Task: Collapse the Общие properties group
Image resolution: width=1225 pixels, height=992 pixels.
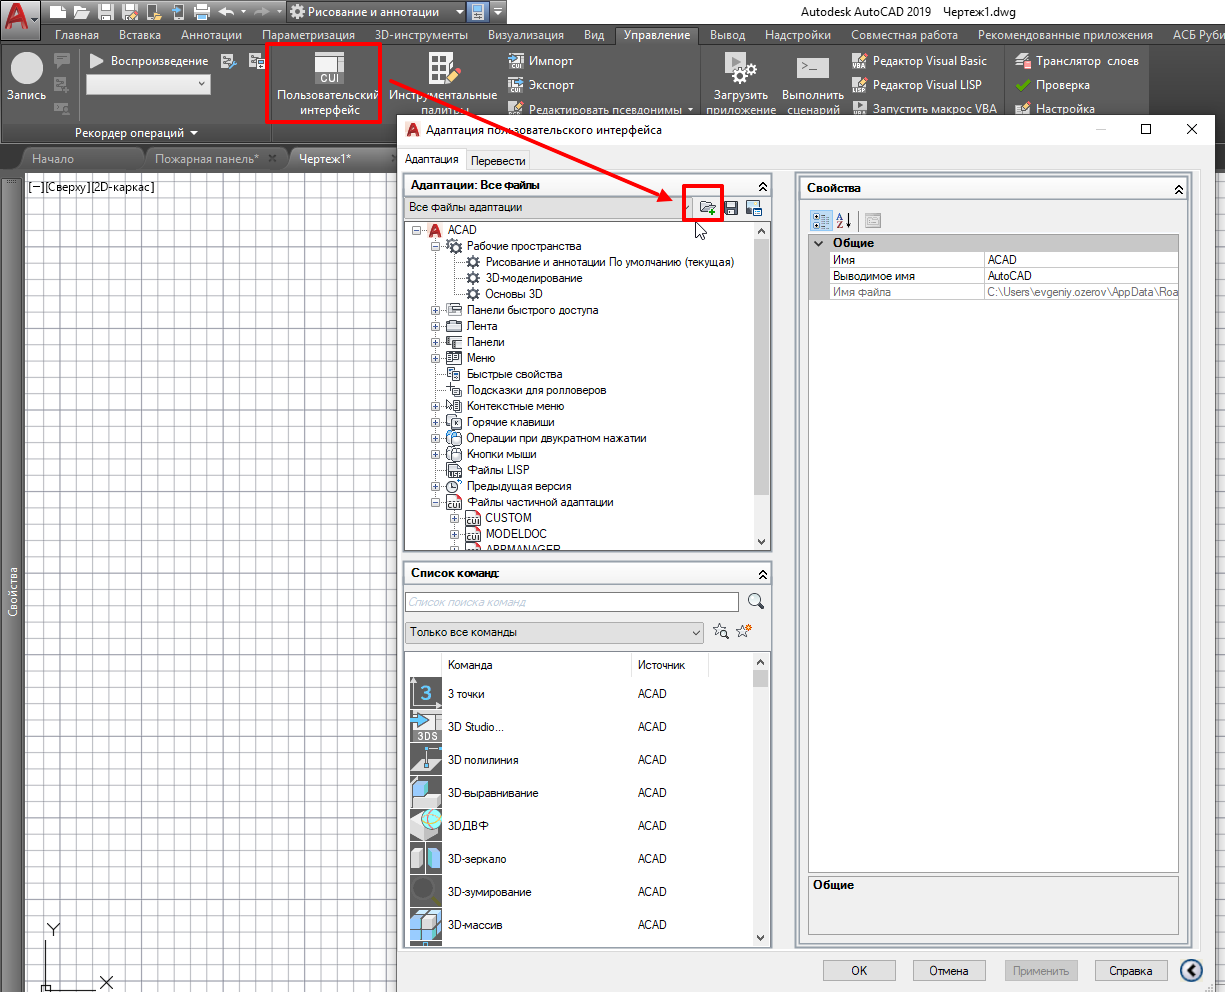Action: pyautogui.click(x=819, y=243)
